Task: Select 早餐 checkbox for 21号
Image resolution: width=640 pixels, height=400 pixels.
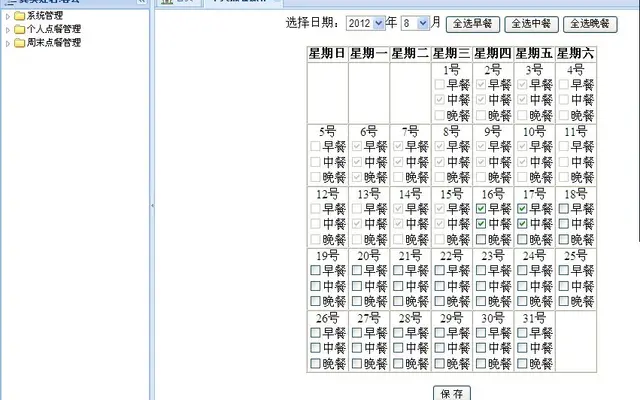Action: click(x=398, y=271)
